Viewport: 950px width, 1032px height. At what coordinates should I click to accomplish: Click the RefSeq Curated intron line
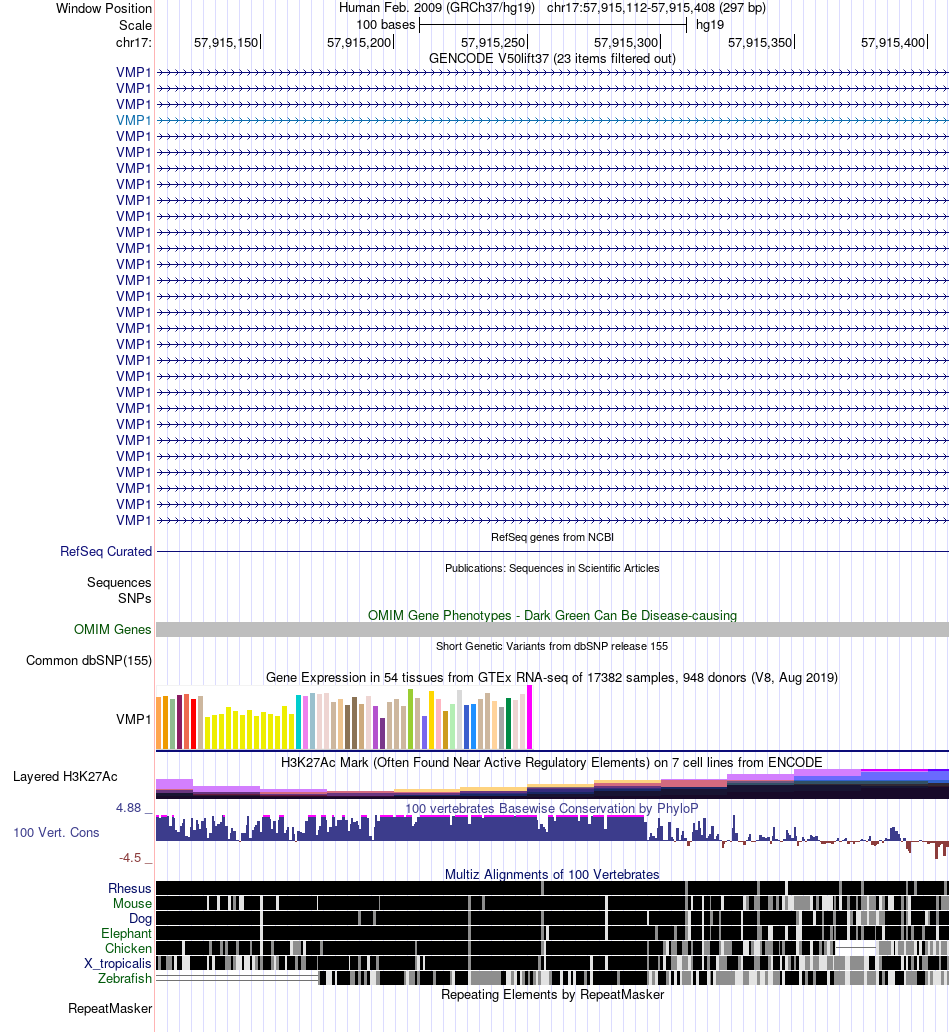point(552,552)
